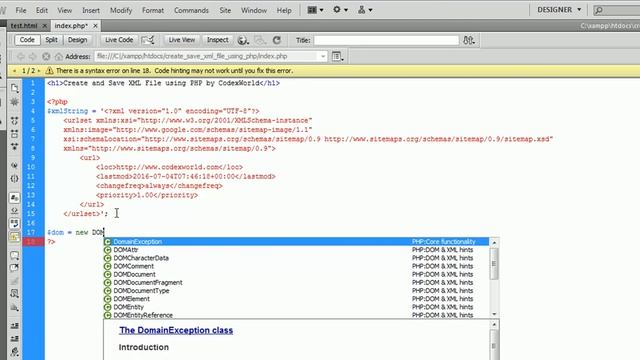Click the stop loading icon
Screen dimensions: 640x360
click(46, 56)
